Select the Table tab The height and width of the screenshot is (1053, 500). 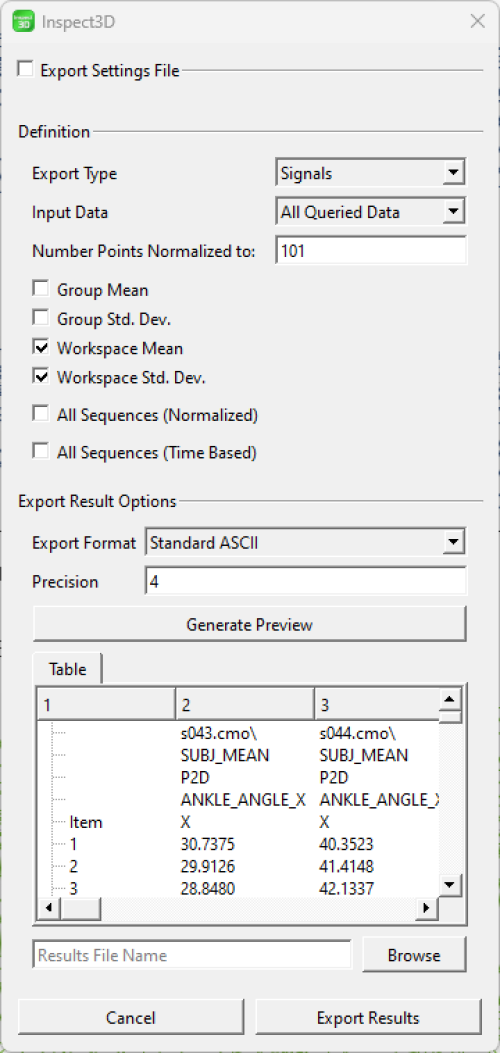(x=68, y=669)
